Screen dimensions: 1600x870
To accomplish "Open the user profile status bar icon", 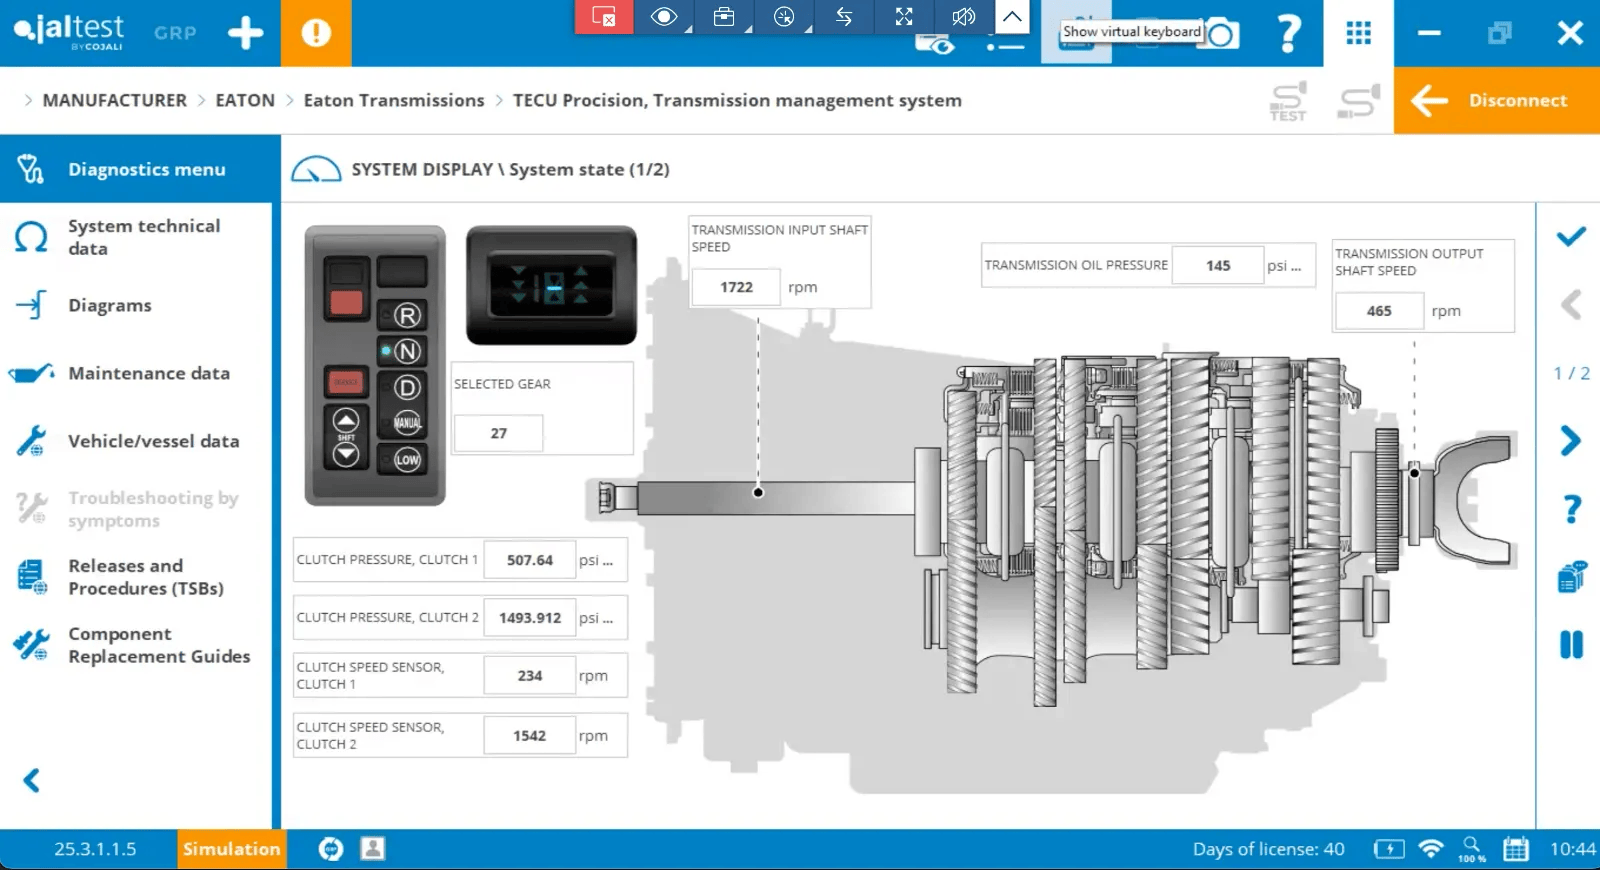I will (373, 849).
